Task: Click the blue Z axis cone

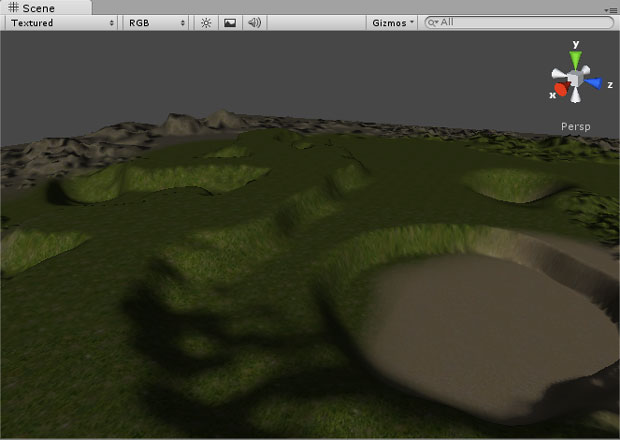Action: tap(594, 84)
